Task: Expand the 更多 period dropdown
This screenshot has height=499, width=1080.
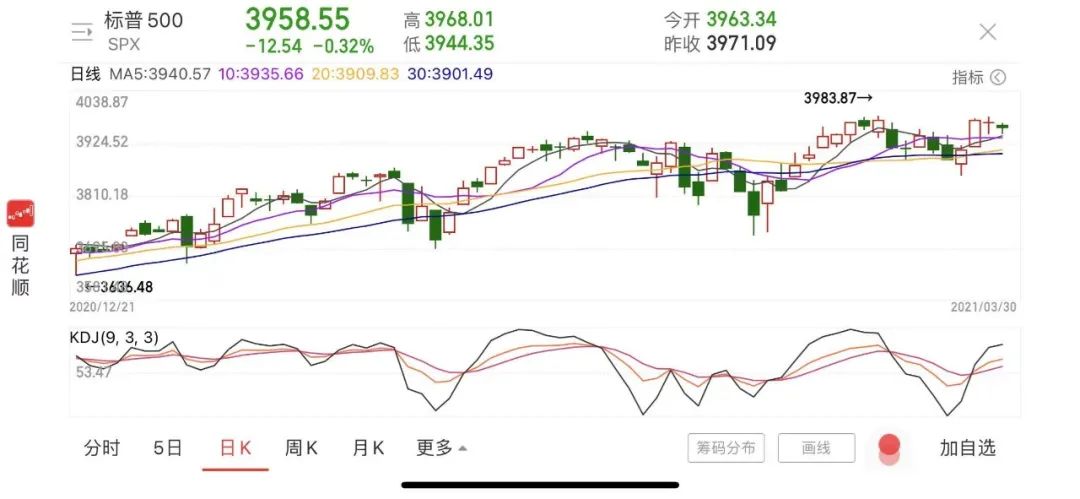Action: click(x=441, y=448)
